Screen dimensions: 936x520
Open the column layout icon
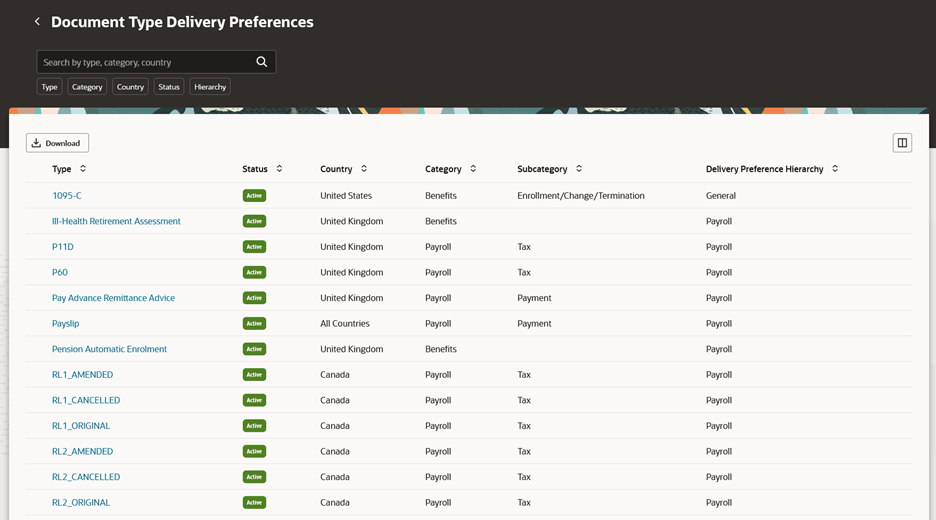pyautogui.click(x=901, y=143)
